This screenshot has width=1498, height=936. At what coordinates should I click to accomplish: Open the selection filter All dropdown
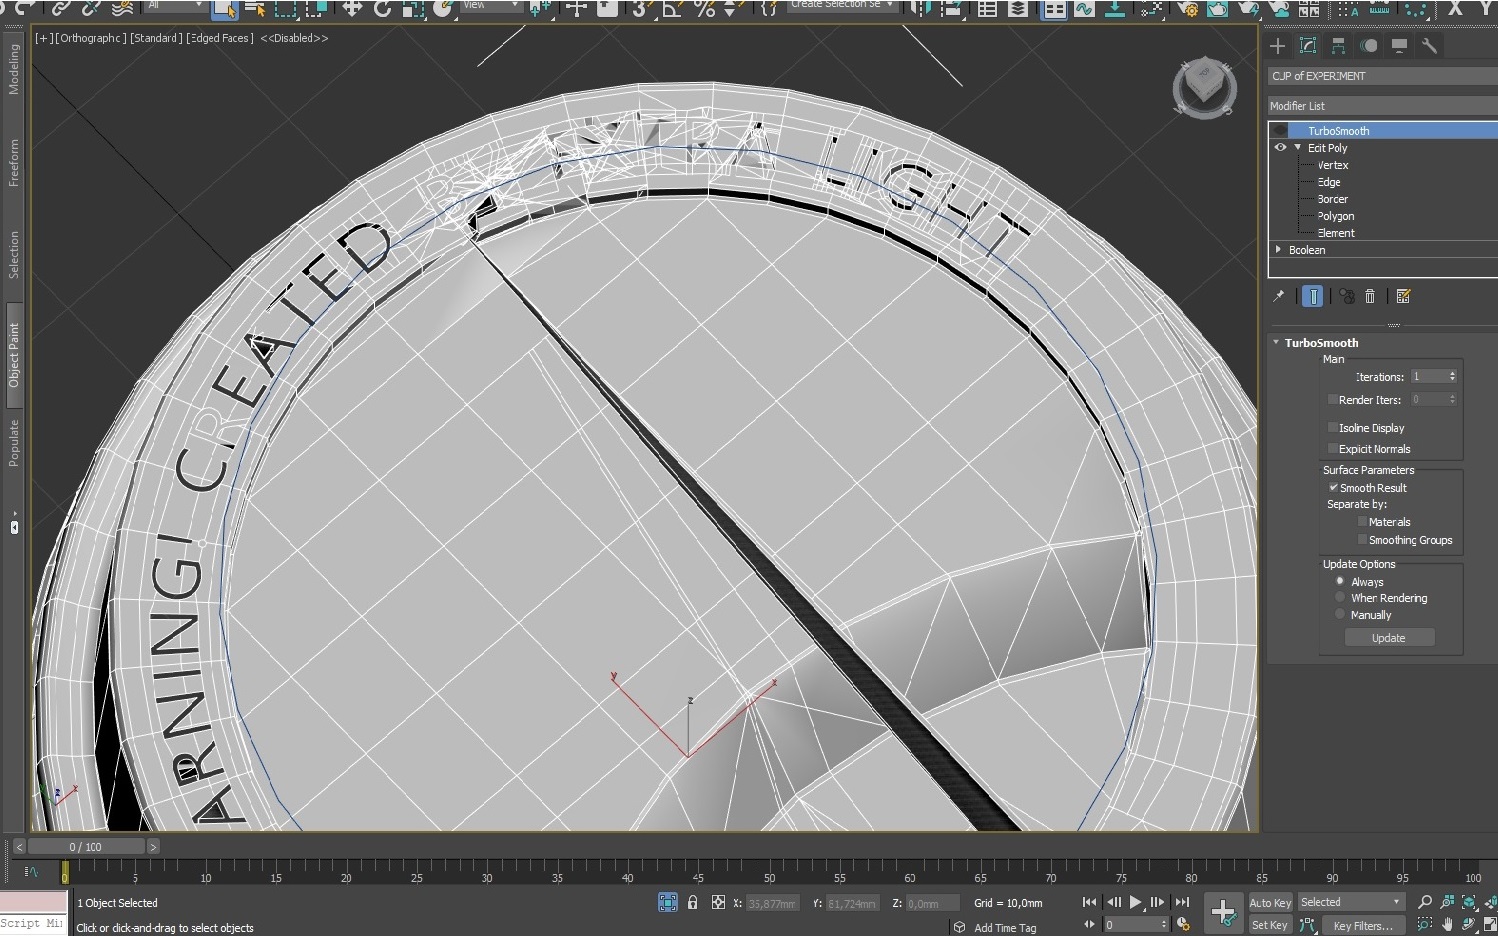point(174,5)
